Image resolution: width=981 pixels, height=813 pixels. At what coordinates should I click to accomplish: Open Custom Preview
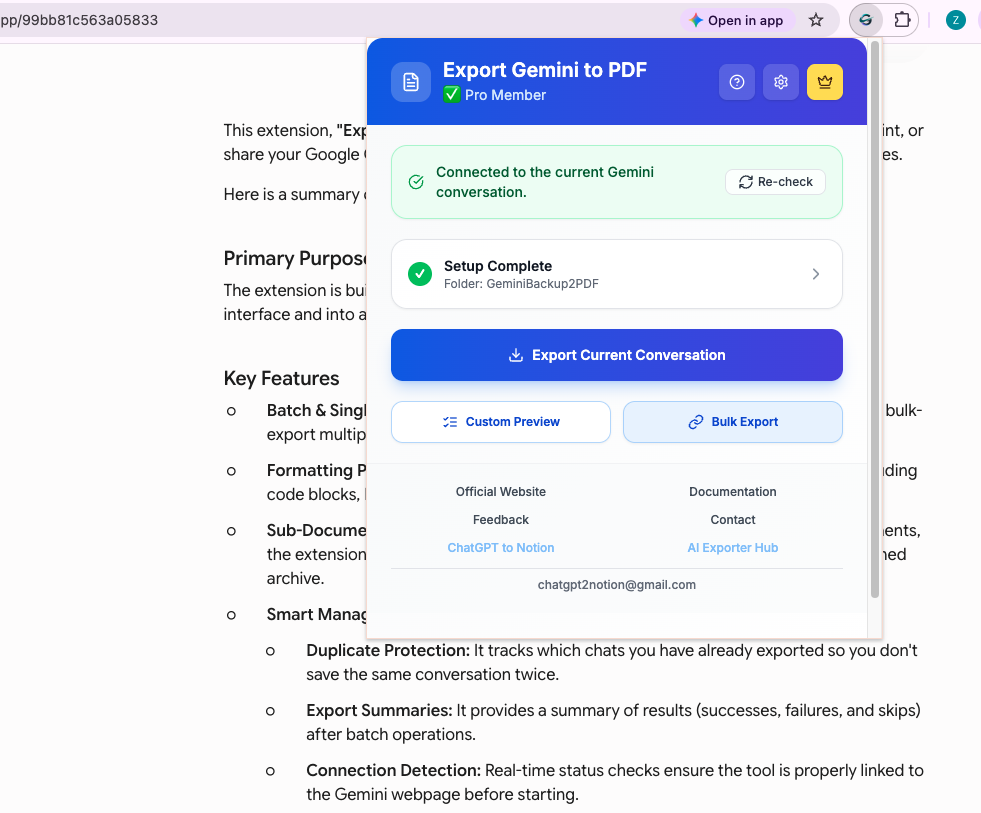coord(501,422)
